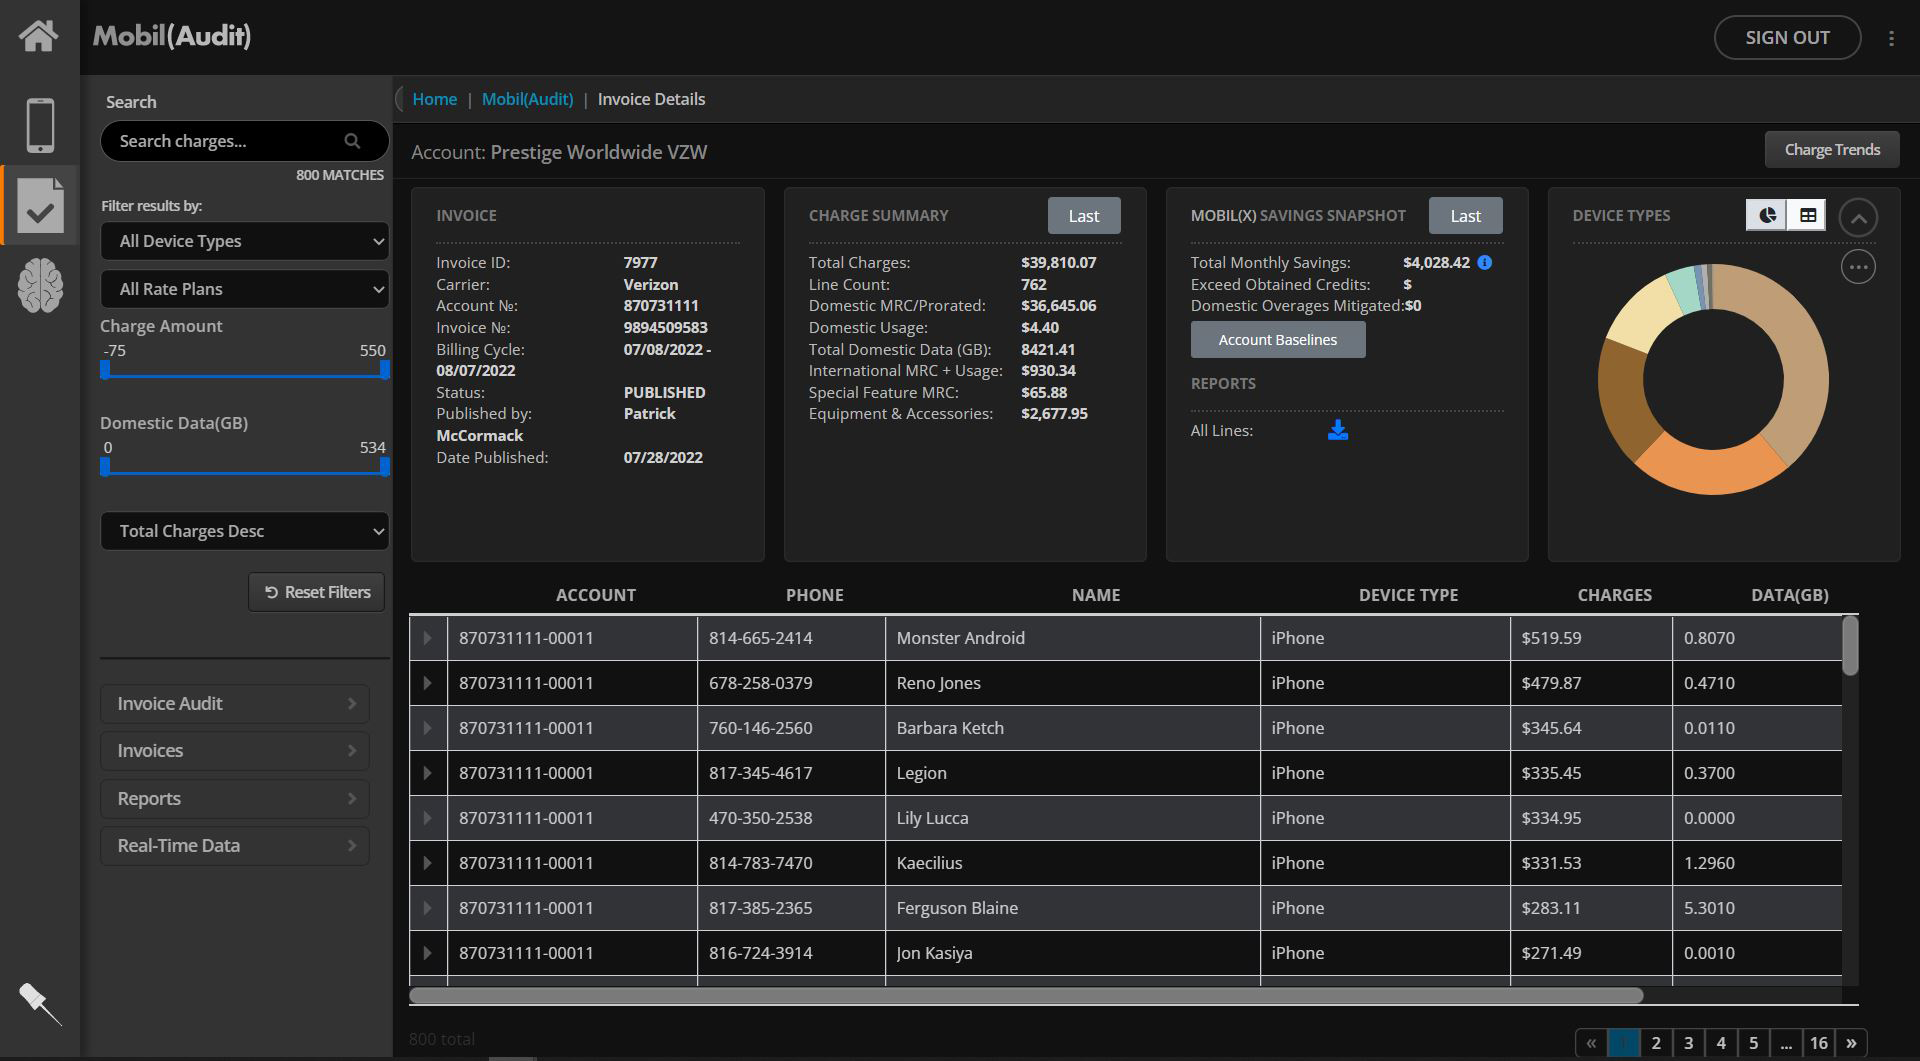1920x1061 pixels.
Task: Select the audit checkmark sidebar icon
Action: 41,205
